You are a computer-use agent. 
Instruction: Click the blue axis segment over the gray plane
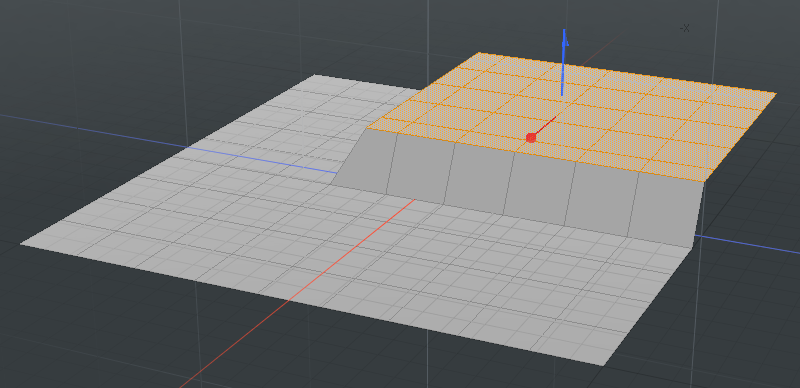pyautogui.click(x=261, y=160)
